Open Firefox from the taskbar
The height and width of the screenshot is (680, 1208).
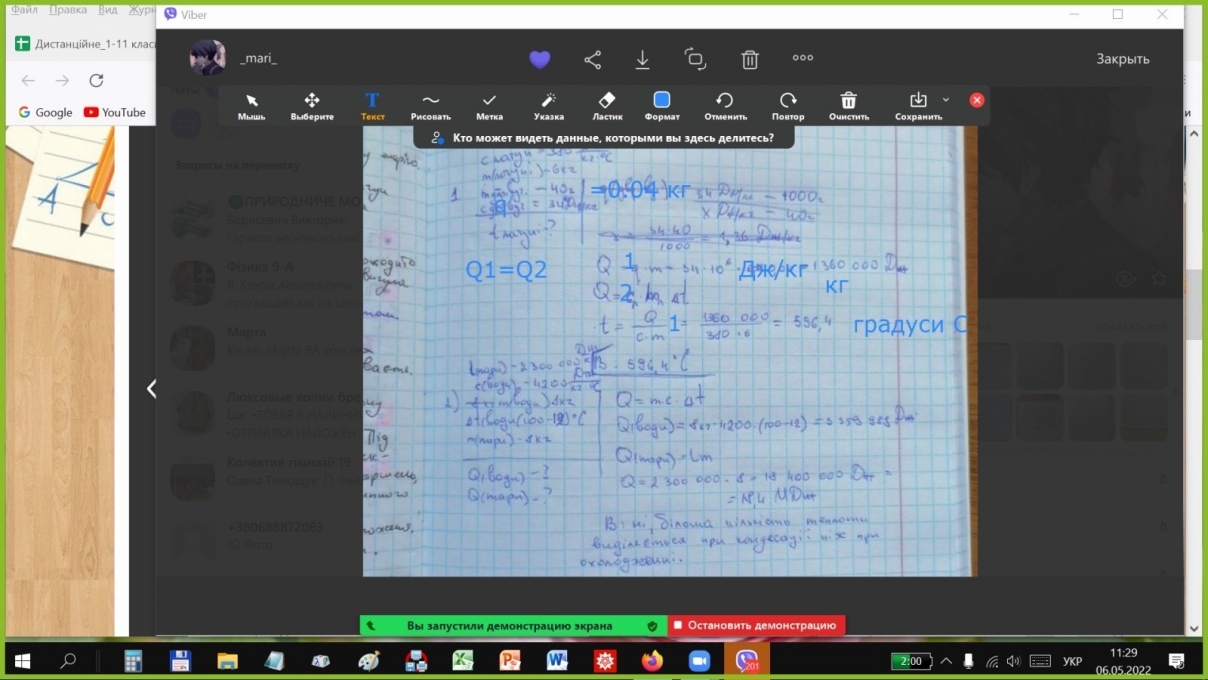click(x=652, y=660)
